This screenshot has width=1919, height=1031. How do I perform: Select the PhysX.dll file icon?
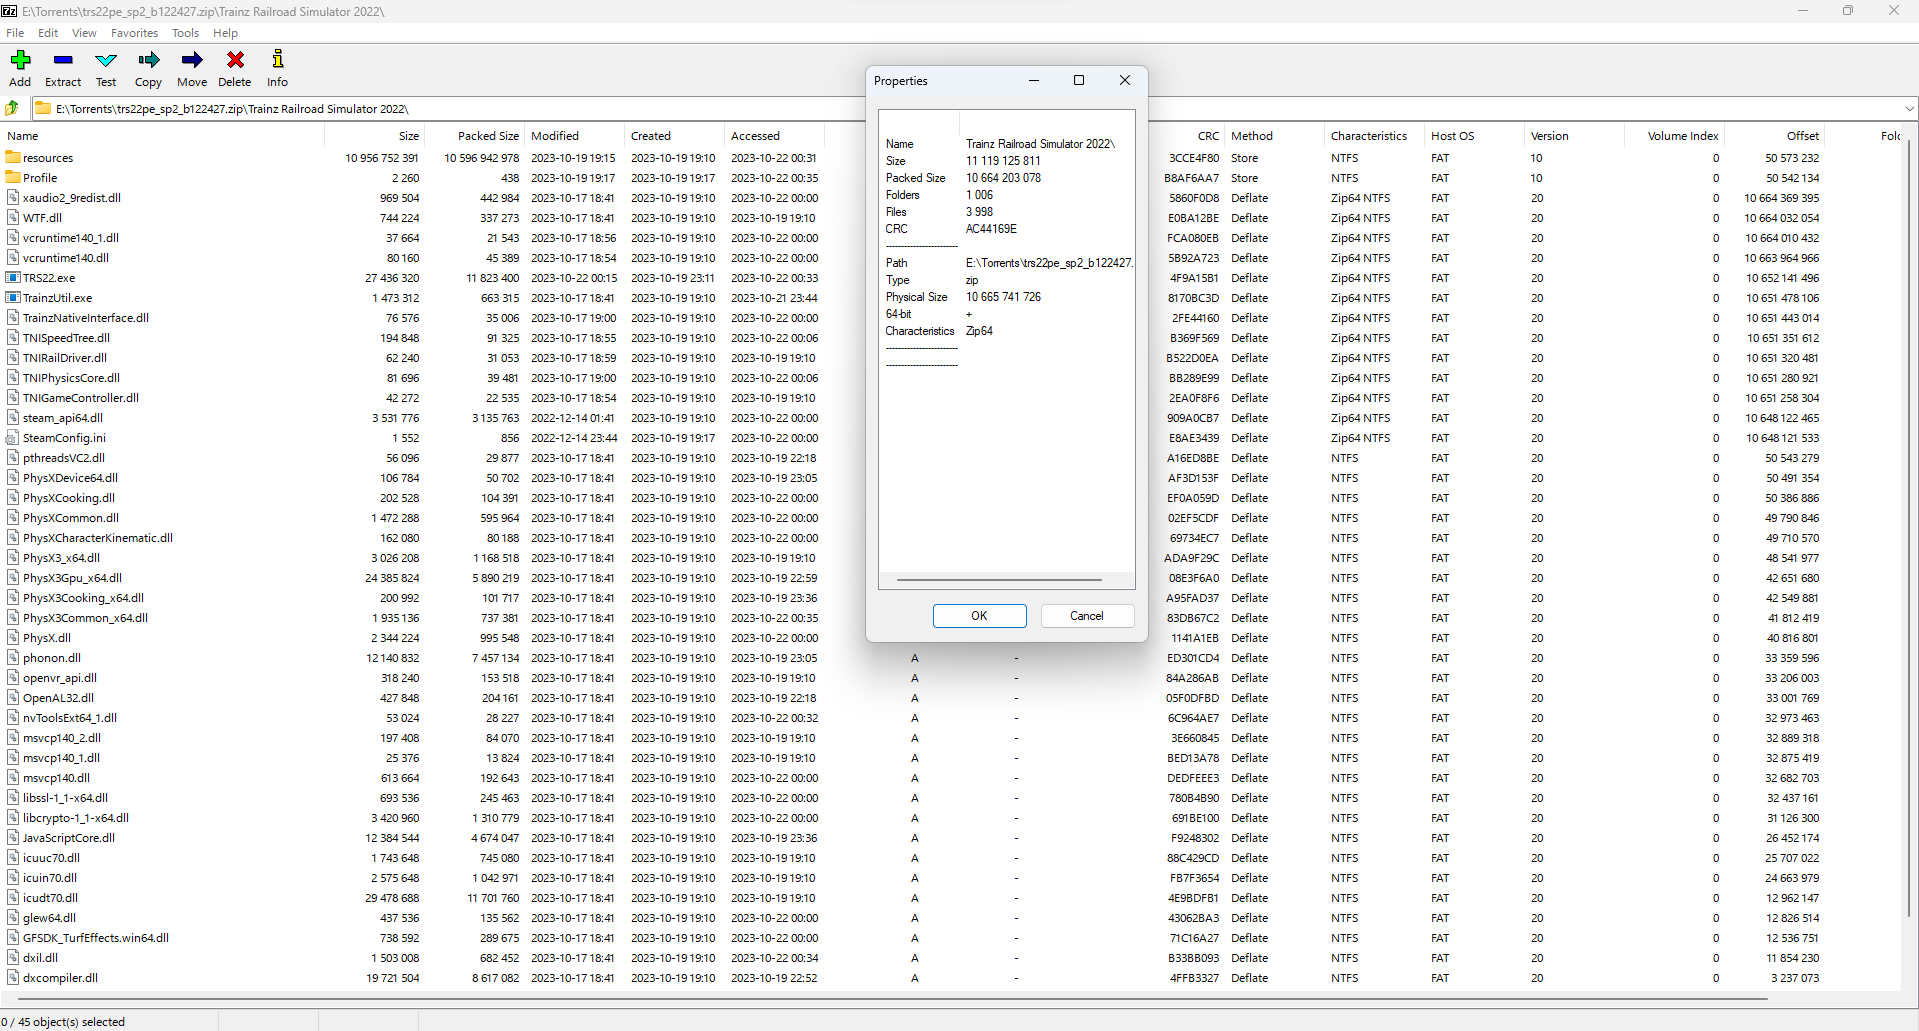click(13, 637)
